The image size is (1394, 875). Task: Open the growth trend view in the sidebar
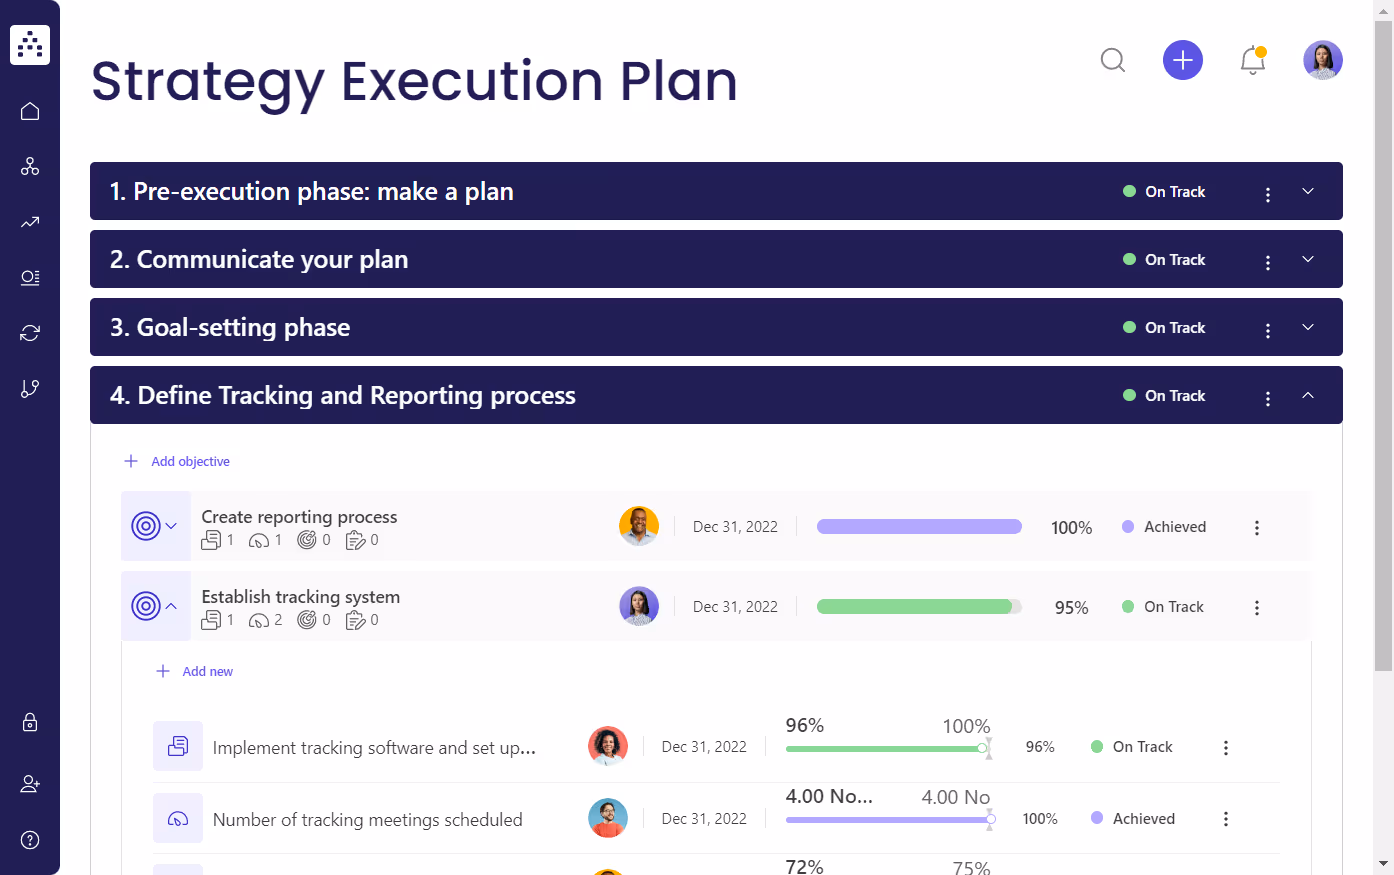[30, 222]
